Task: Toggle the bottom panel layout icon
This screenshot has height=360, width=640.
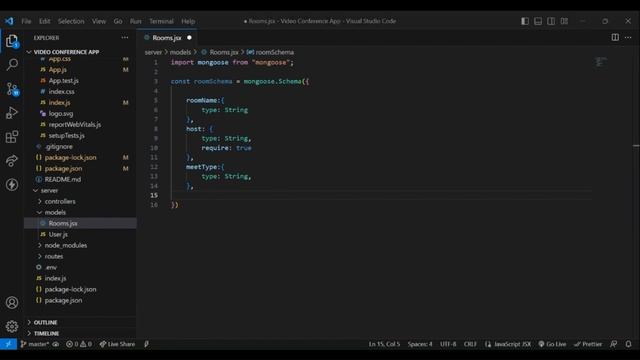Action: [538, 21]
